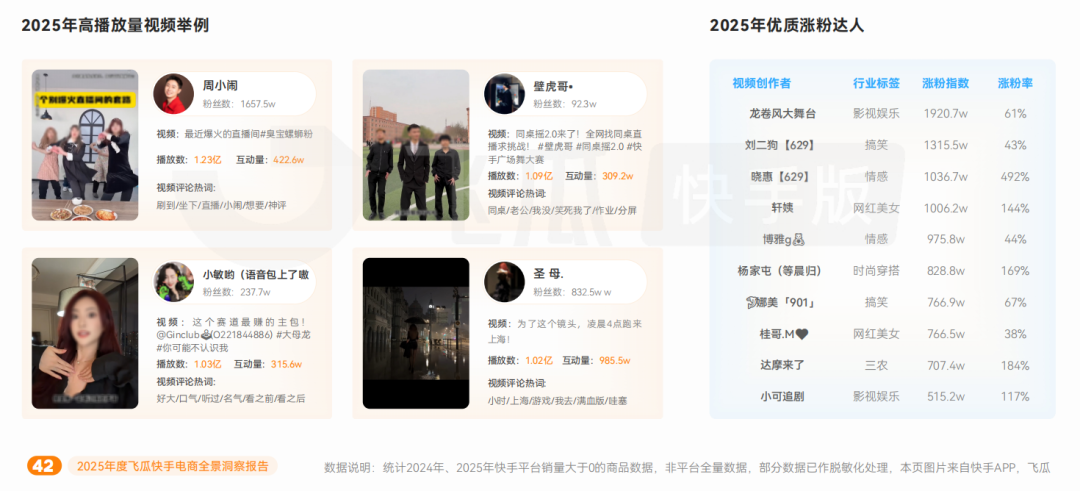Click the 1.23亿 play count
The height and width of the screenshot is (491, 1080).
207,160
